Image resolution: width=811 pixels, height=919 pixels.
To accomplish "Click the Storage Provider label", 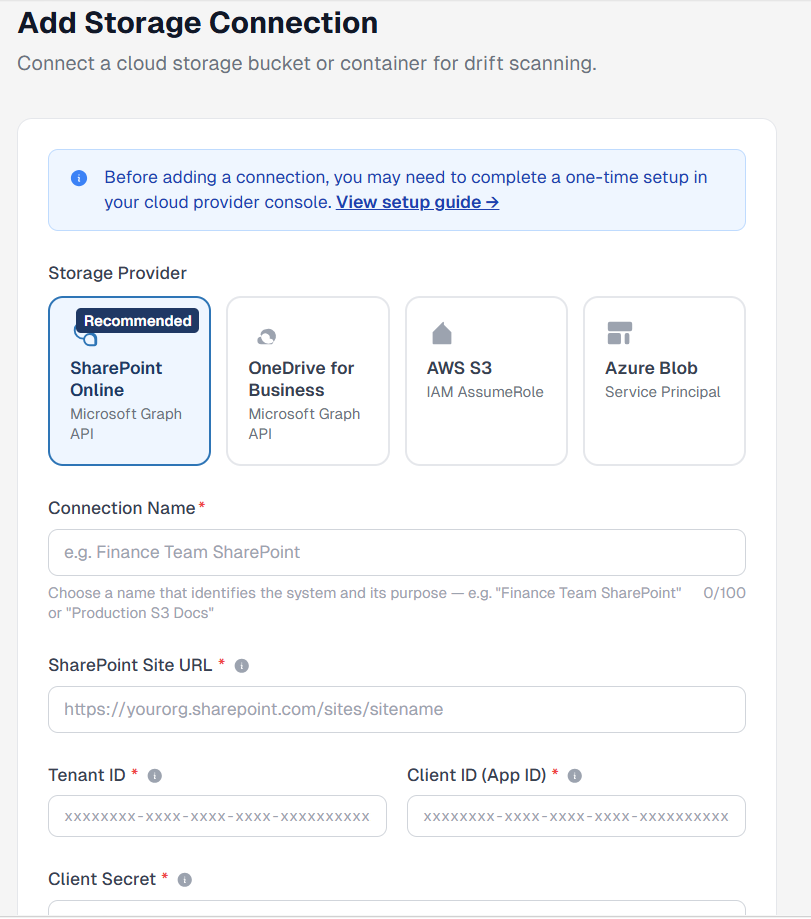I will [x=117, y=273].
